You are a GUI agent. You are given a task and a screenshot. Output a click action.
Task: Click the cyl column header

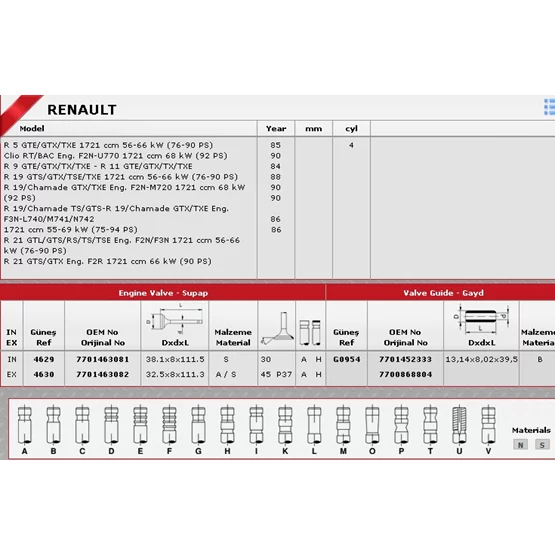[351, 129]
